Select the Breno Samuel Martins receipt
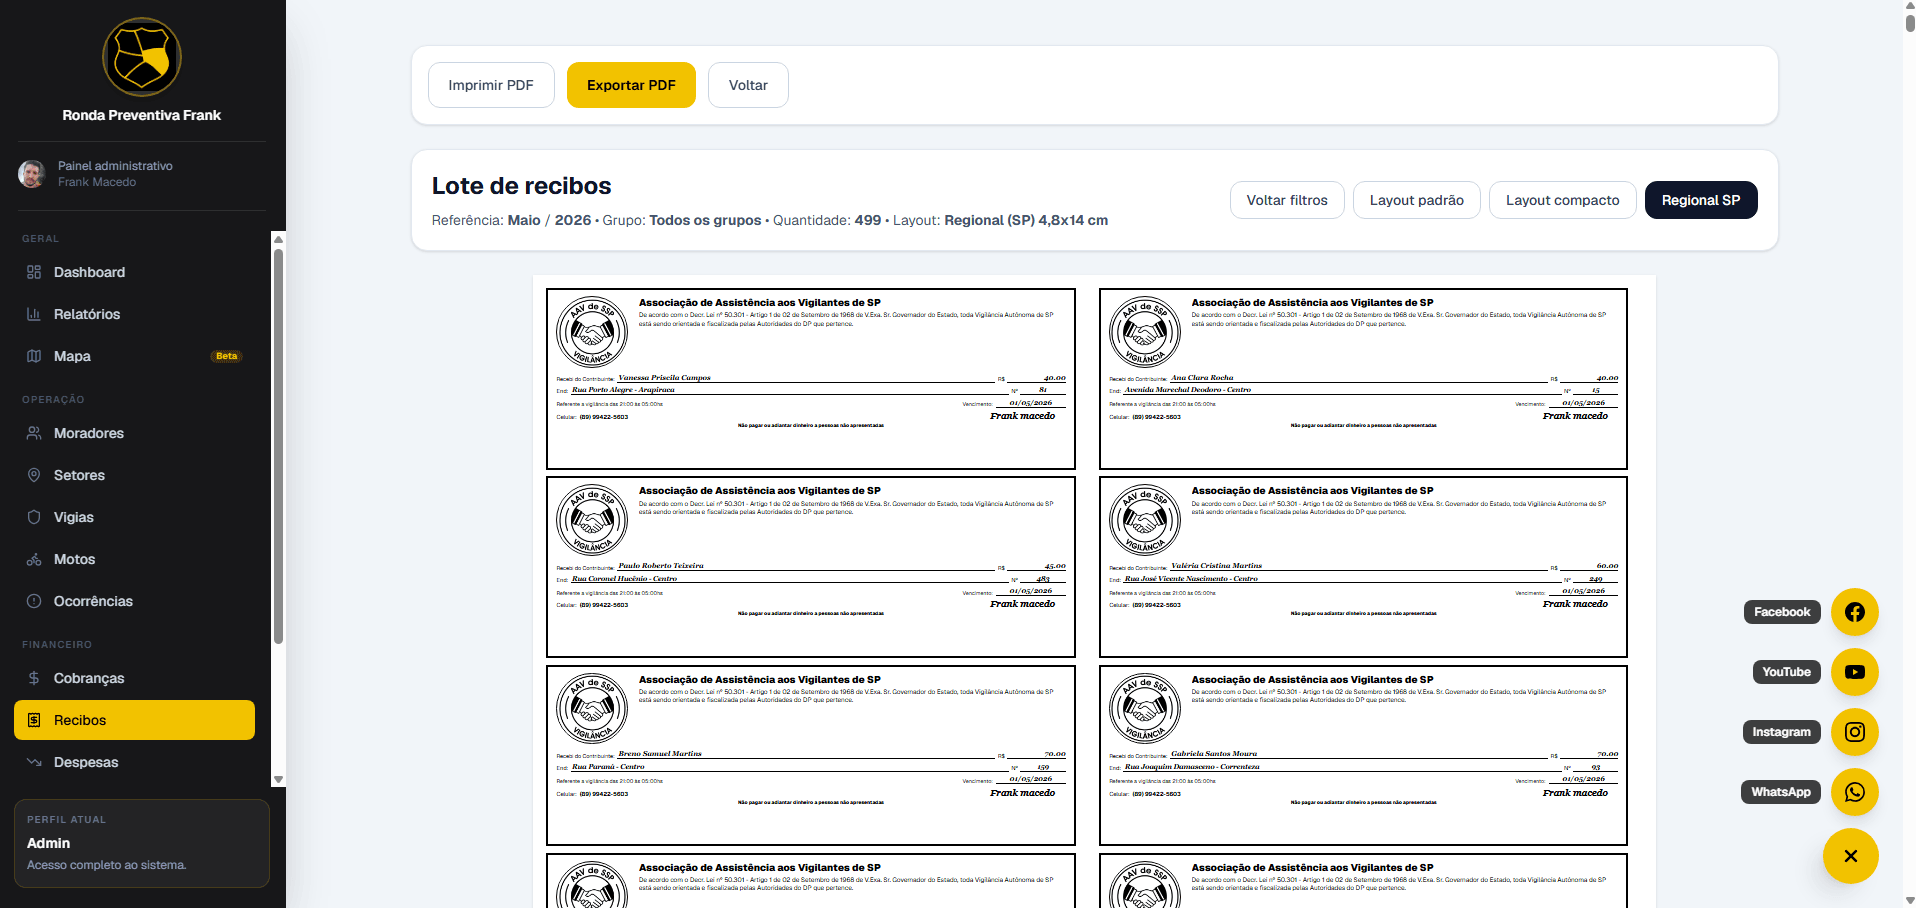 click(x=811, y=756)
